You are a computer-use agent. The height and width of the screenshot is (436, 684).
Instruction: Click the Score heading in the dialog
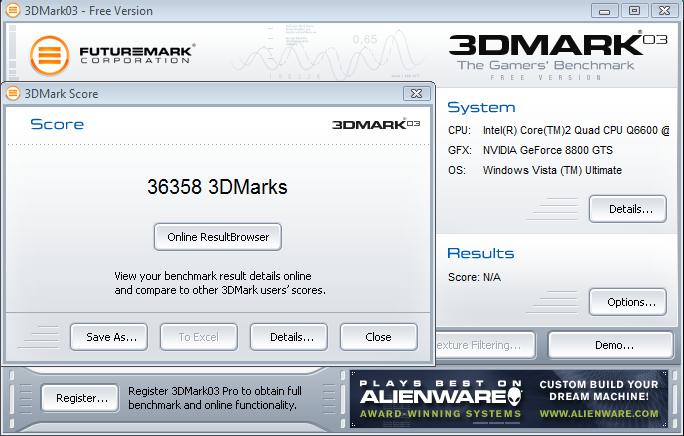tap(57, 124)
